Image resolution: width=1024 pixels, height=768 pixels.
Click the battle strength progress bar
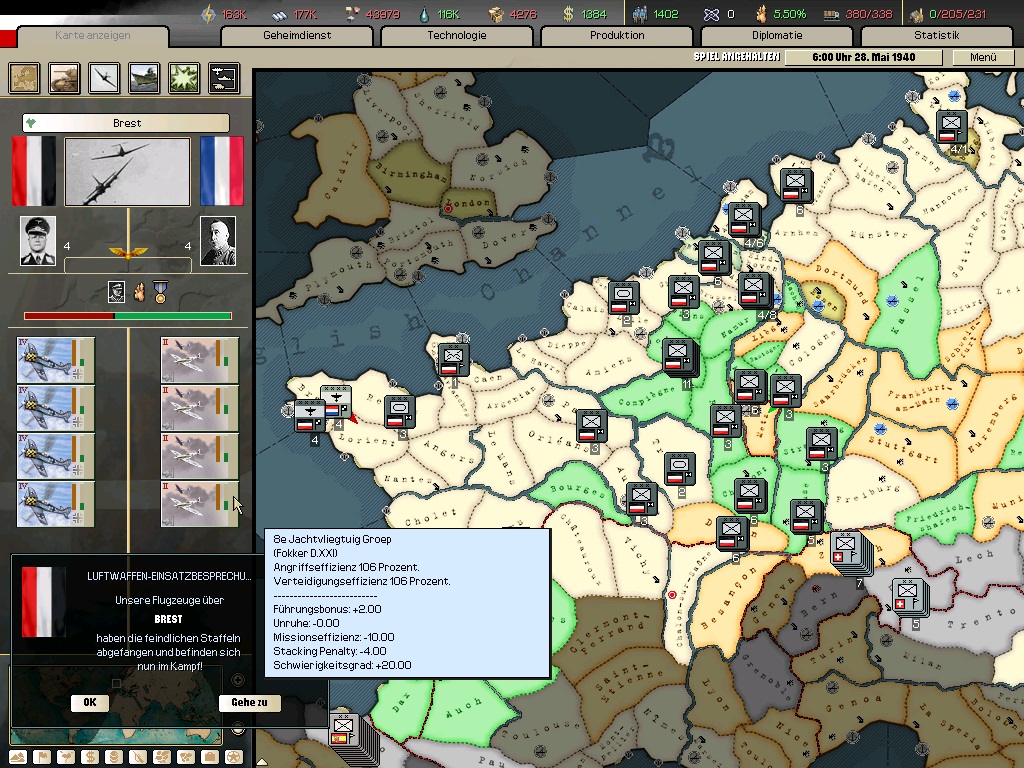tap(128, 316)
